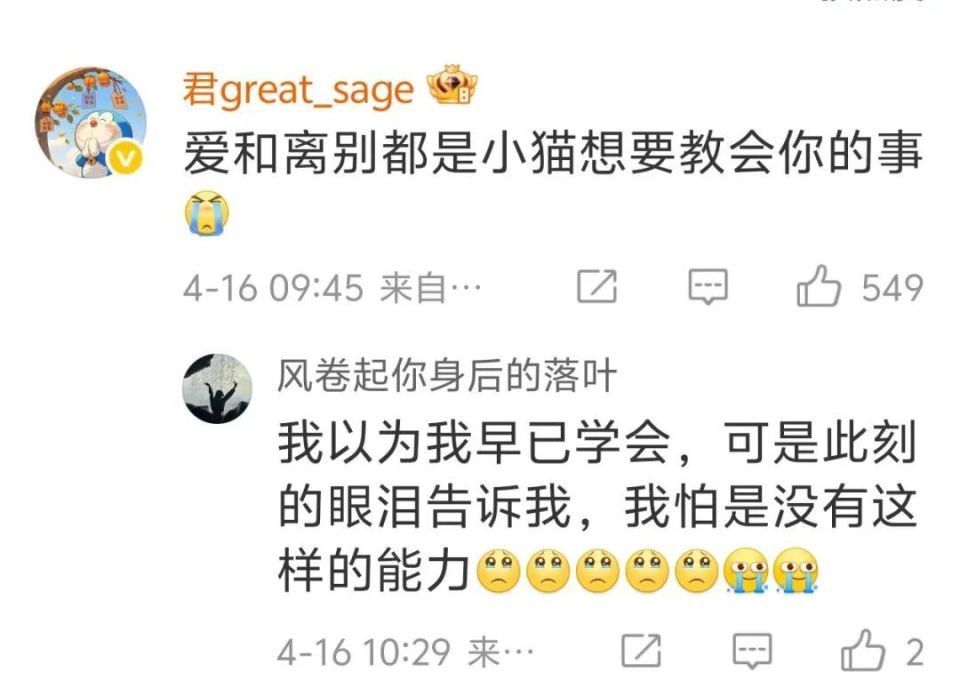Expand the truncated source after 4-16 09:45

click(x=431, y=288)
